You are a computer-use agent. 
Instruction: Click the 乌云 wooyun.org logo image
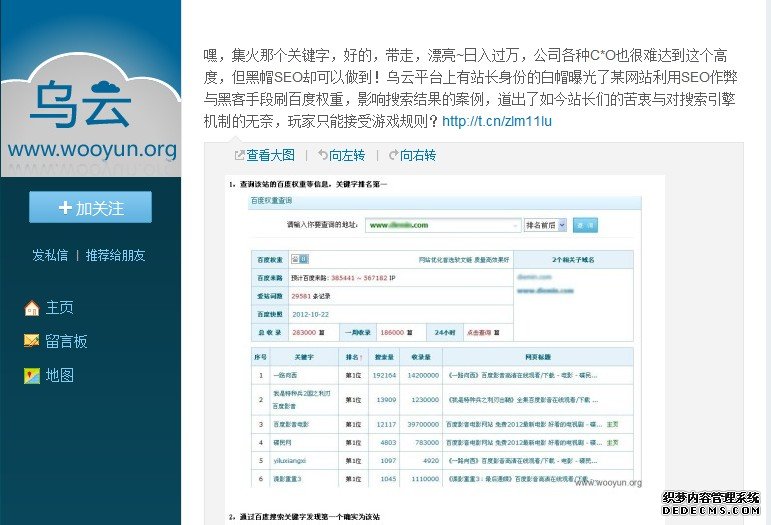91,114
